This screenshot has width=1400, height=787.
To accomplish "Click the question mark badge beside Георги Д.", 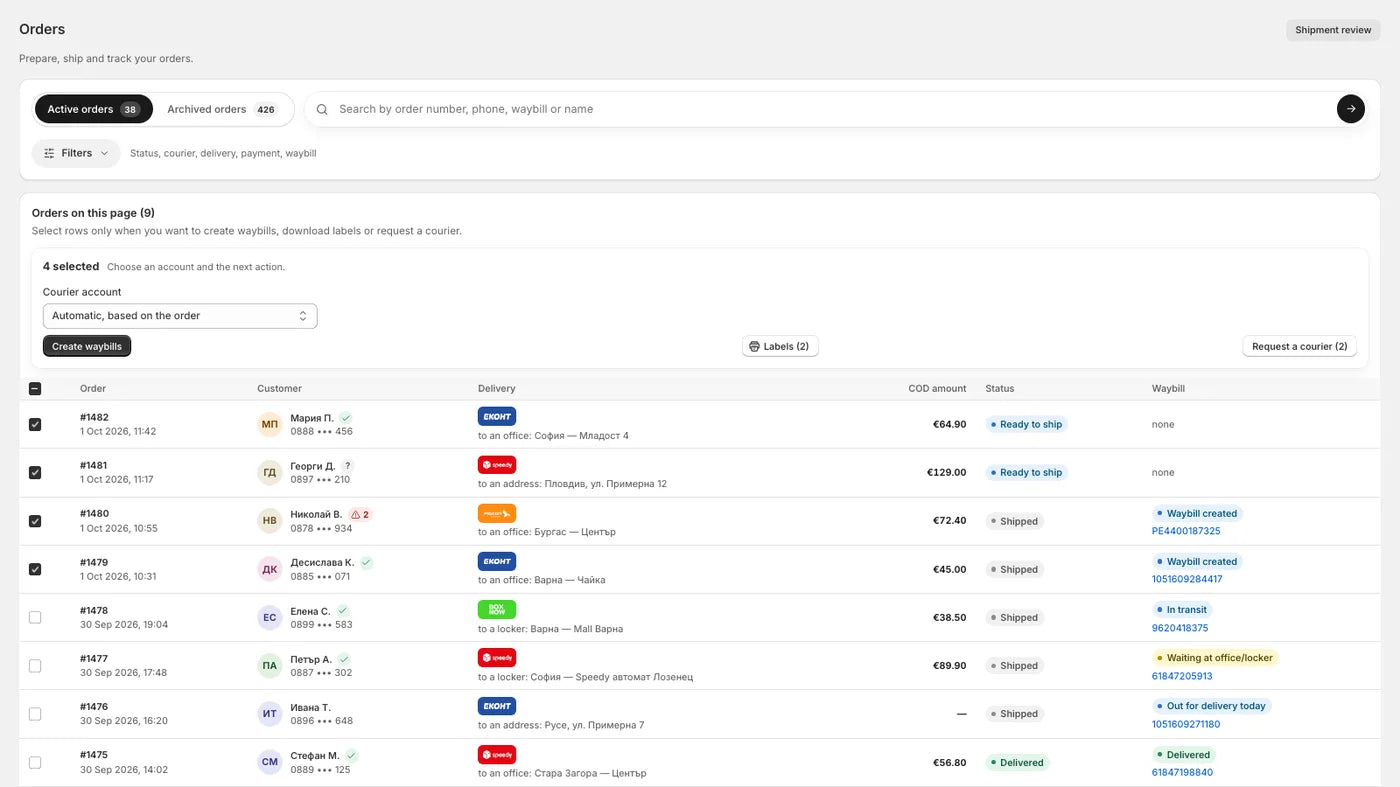I will (347, 466).
